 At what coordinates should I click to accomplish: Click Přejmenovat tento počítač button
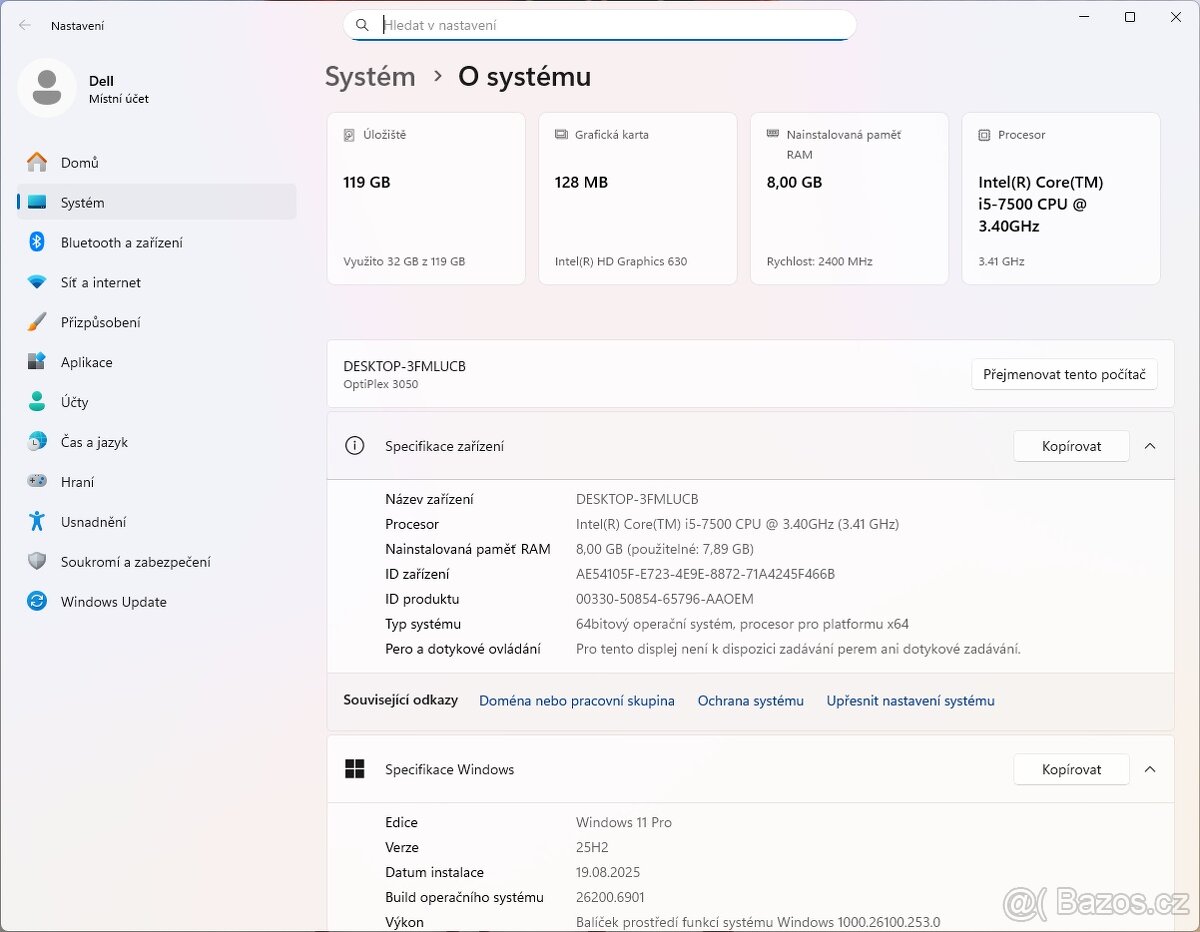pyautogui.click(x=1064, y=374)
